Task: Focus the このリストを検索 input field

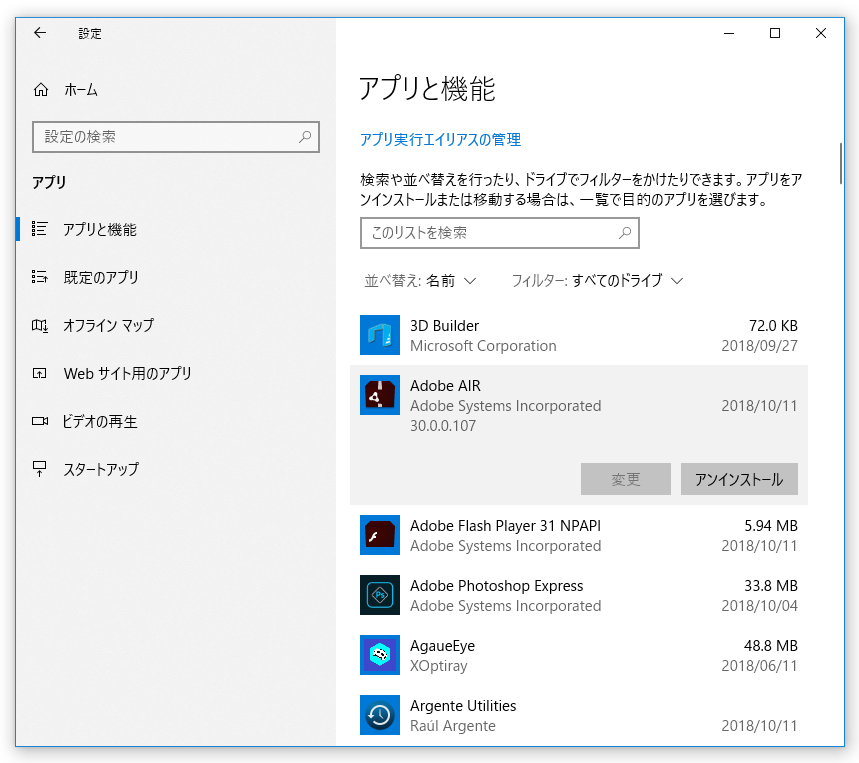Action: (500, 233)
